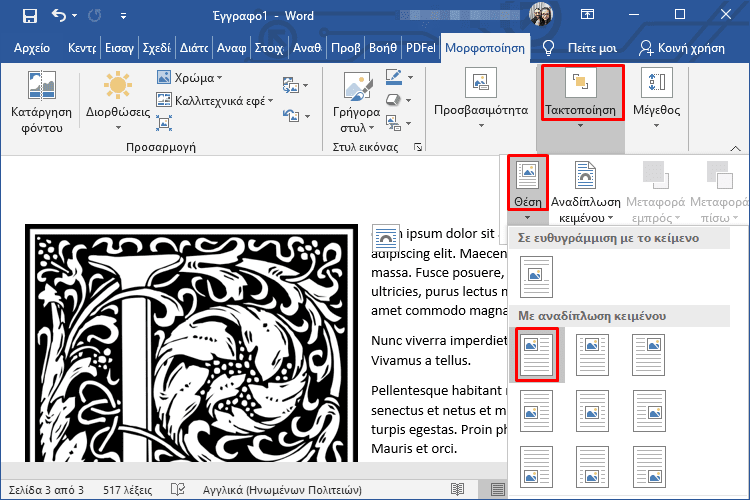Customize the Quick Access Toolbar
This screenshot has height=500, width=750.
pos(123,16)
